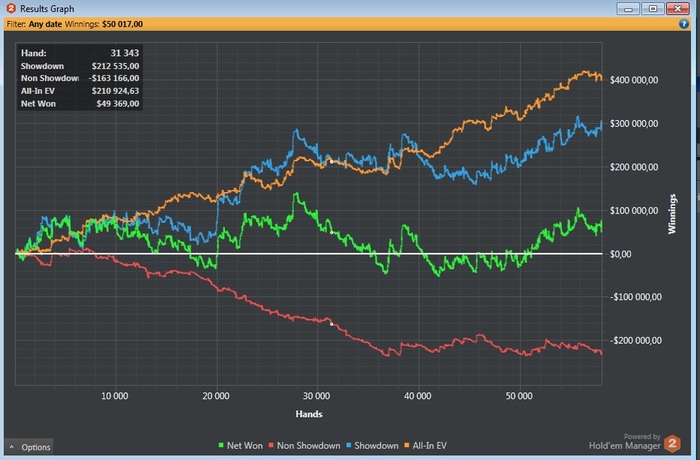Image resolution: width=700 pixels, height=460 pixels.
Task: Click the red Non Showdown color swatch
Action: click(x=271, y=445)
